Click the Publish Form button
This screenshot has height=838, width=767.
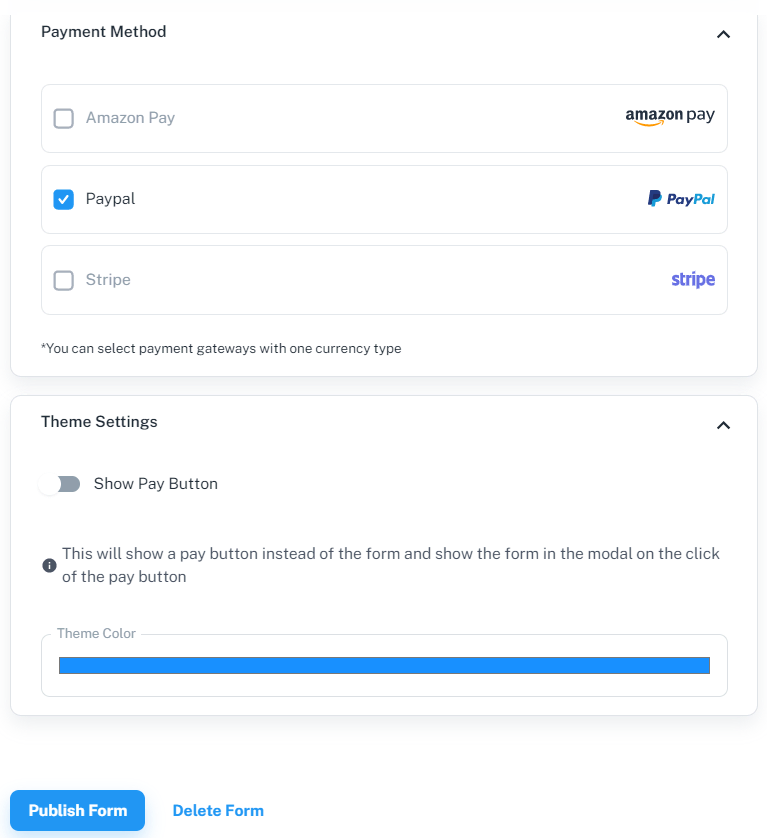[x=77, y=810]
